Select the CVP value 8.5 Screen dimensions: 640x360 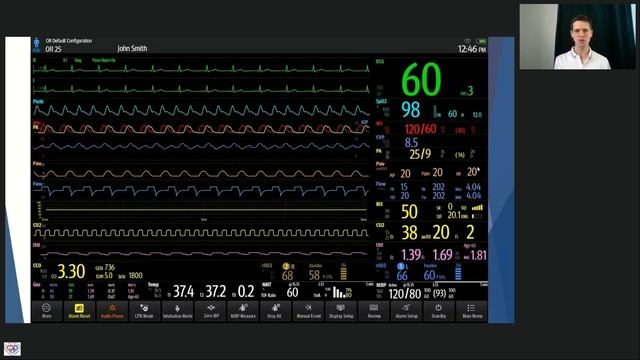click(411, 142)
